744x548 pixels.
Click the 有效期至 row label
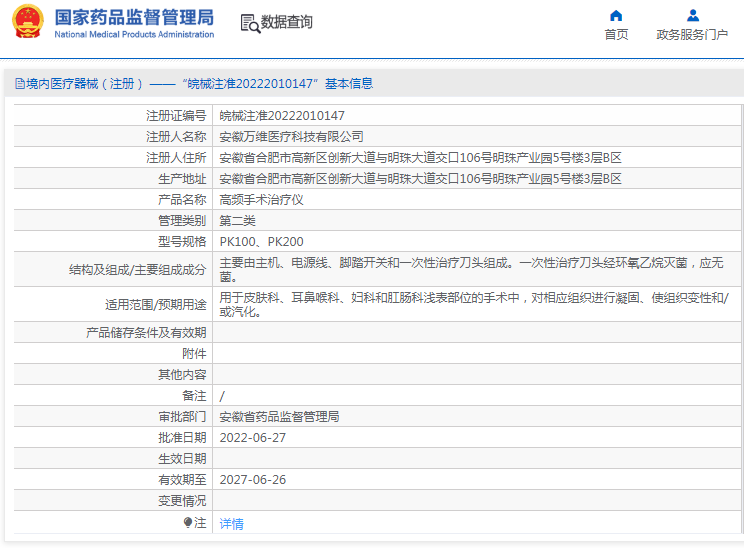point(182,480)
